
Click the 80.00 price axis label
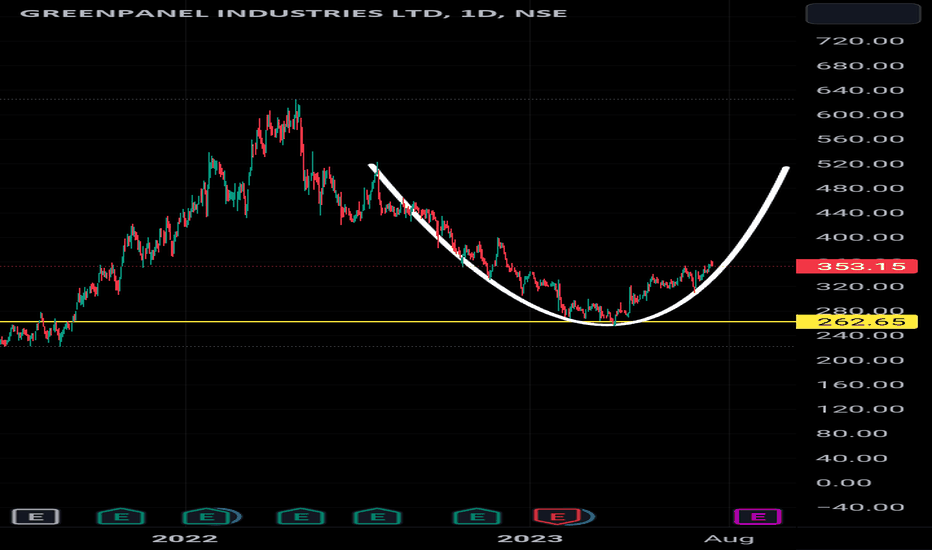click(852, 433)
